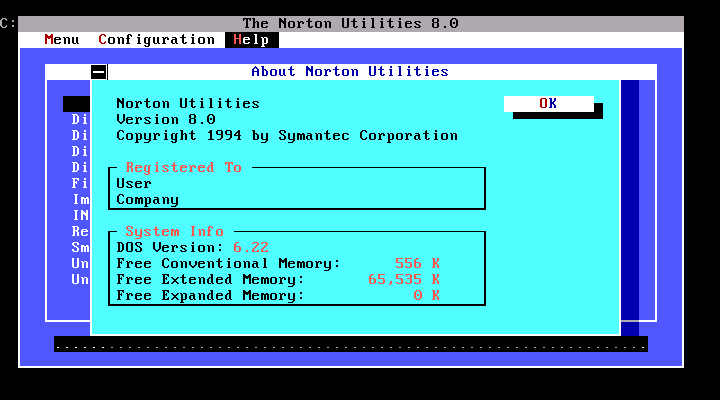Click the Version 8.0 text
This screenshot has height=400, width=720.
click(x=166, y=119)
